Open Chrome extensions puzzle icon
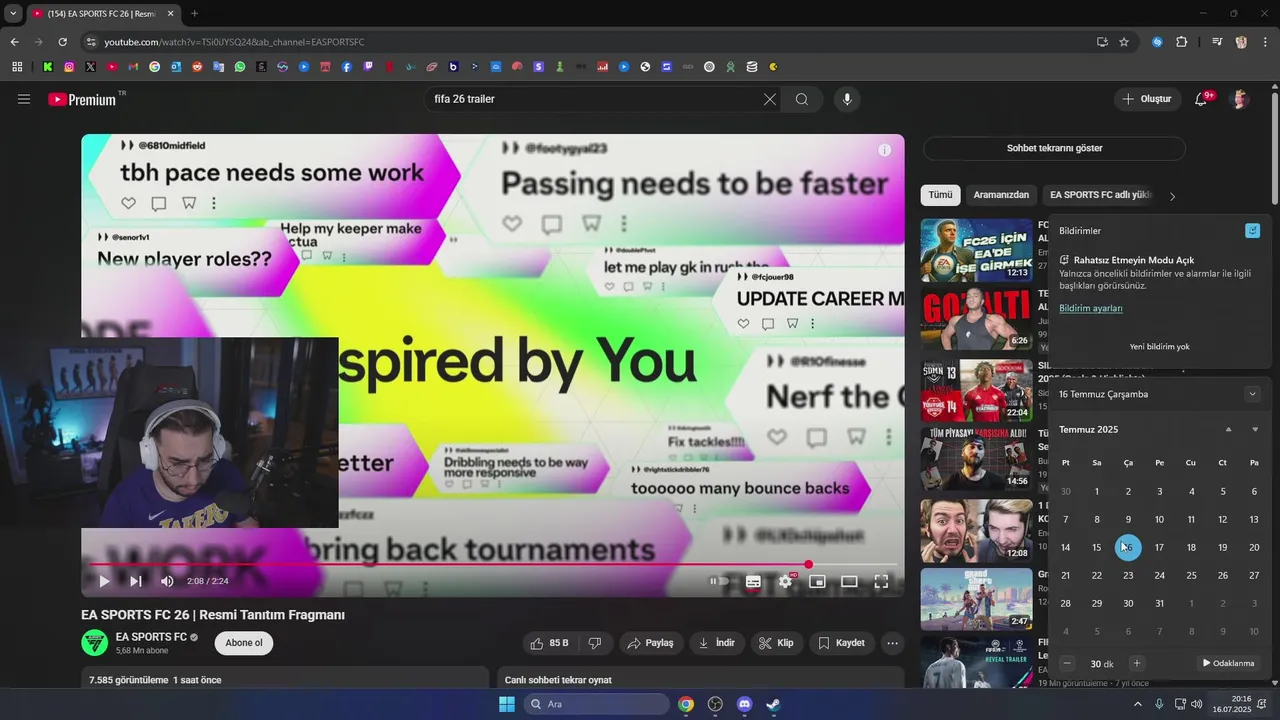The image size is (1280, 720). 1182,42
